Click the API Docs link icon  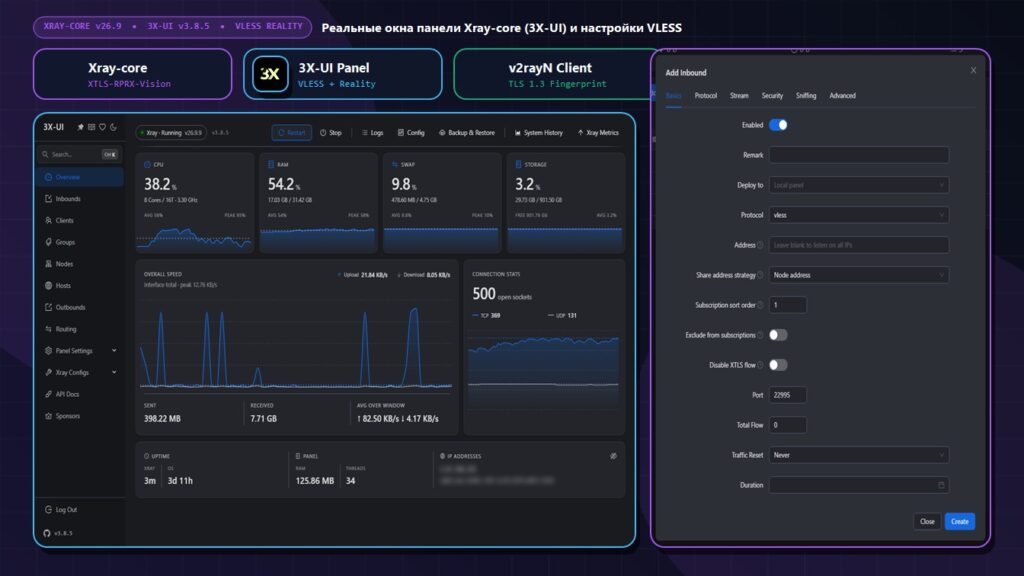tap(48, 394)
